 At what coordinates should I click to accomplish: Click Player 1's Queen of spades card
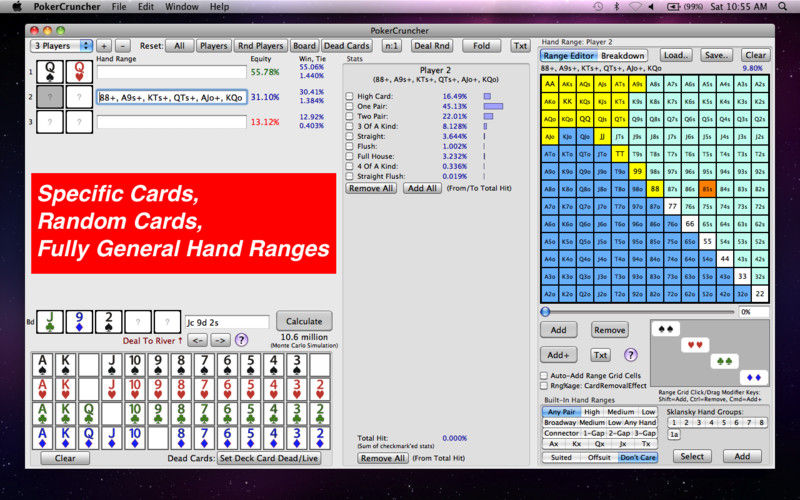[50, 71]
